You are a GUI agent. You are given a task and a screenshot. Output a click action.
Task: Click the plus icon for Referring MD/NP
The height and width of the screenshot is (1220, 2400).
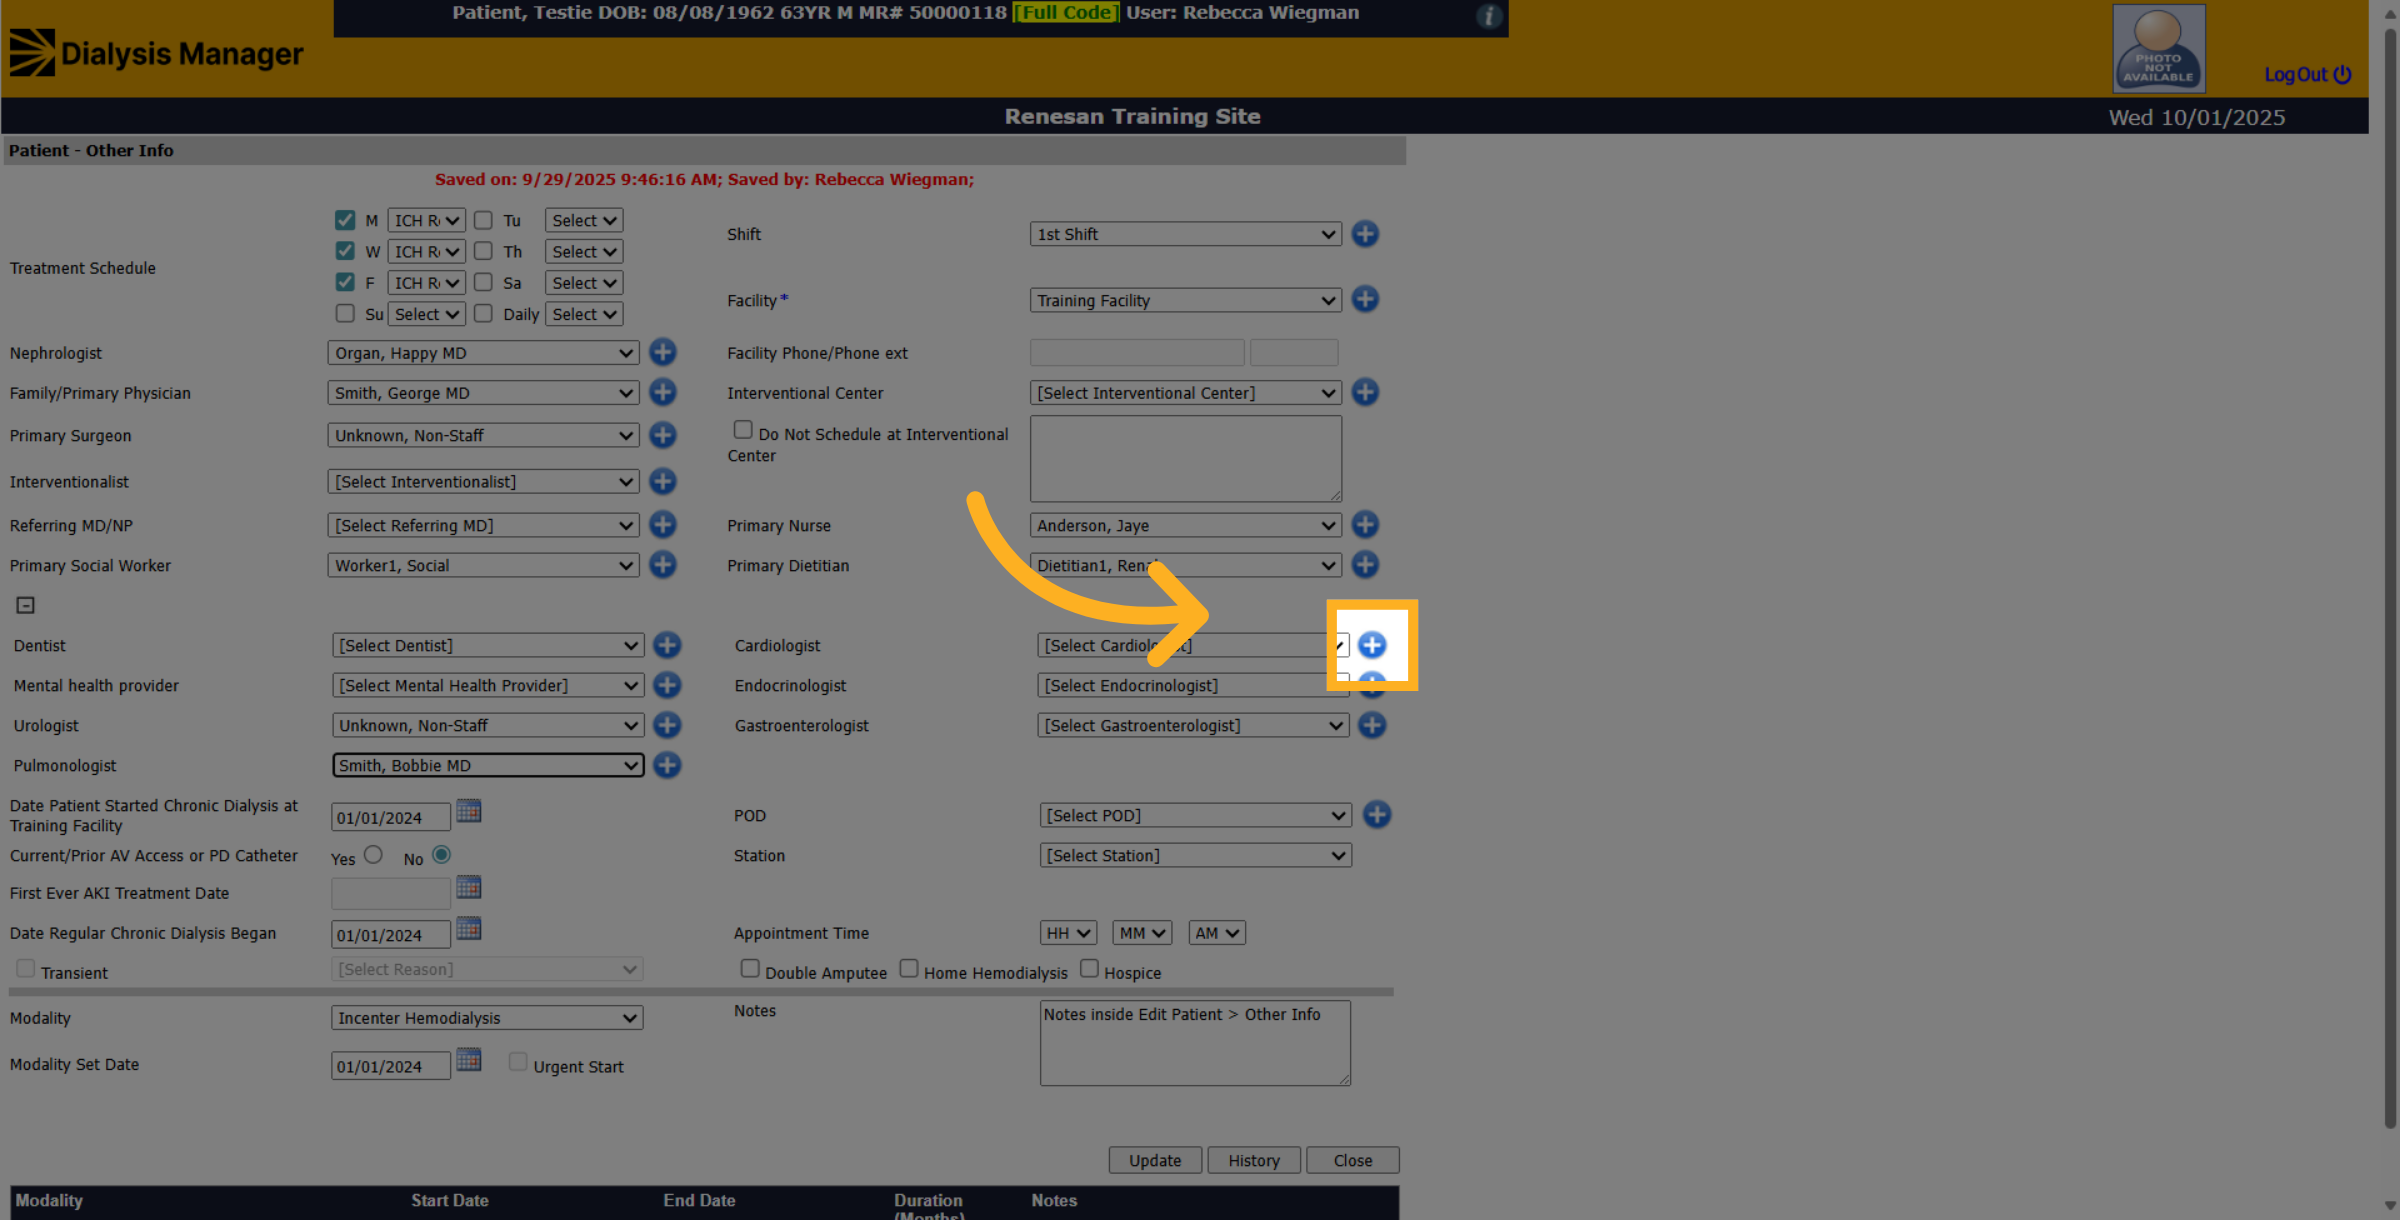tap(662, 524)
